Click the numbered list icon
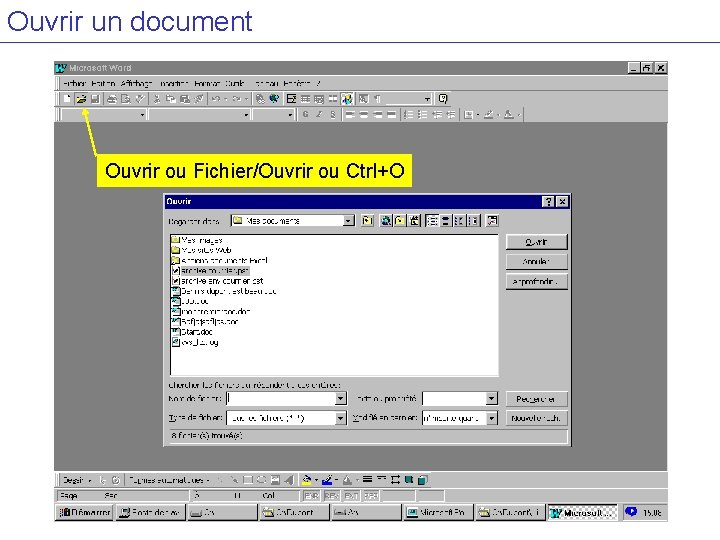 point(409,114)
